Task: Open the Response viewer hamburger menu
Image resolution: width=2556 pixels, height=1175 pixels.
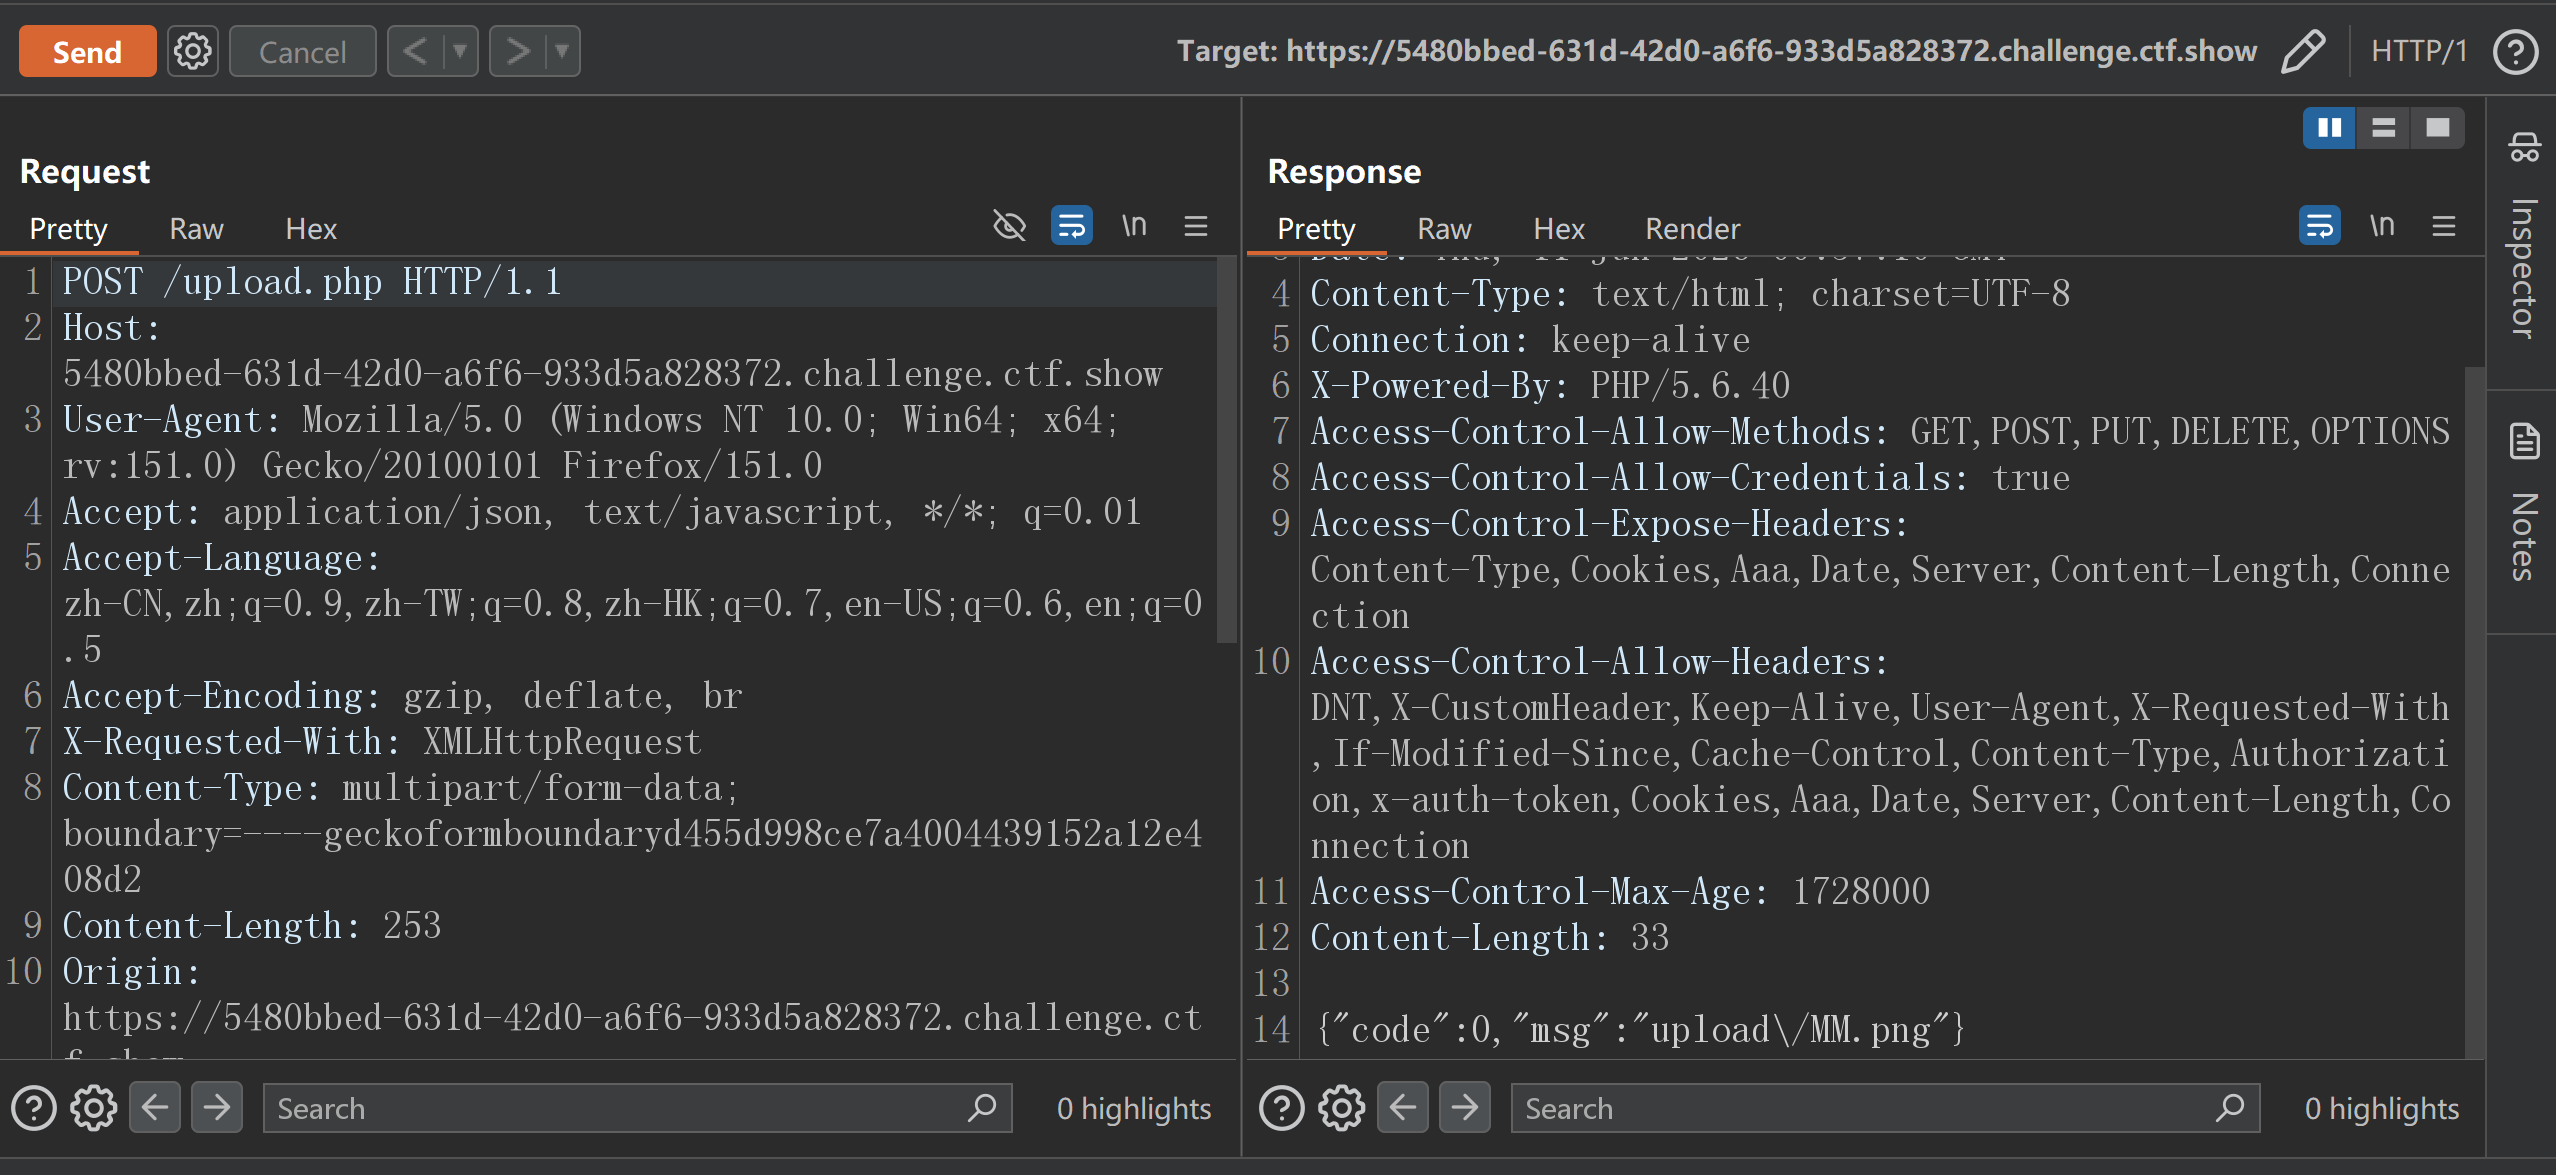Action: [x=2444, y=226]
